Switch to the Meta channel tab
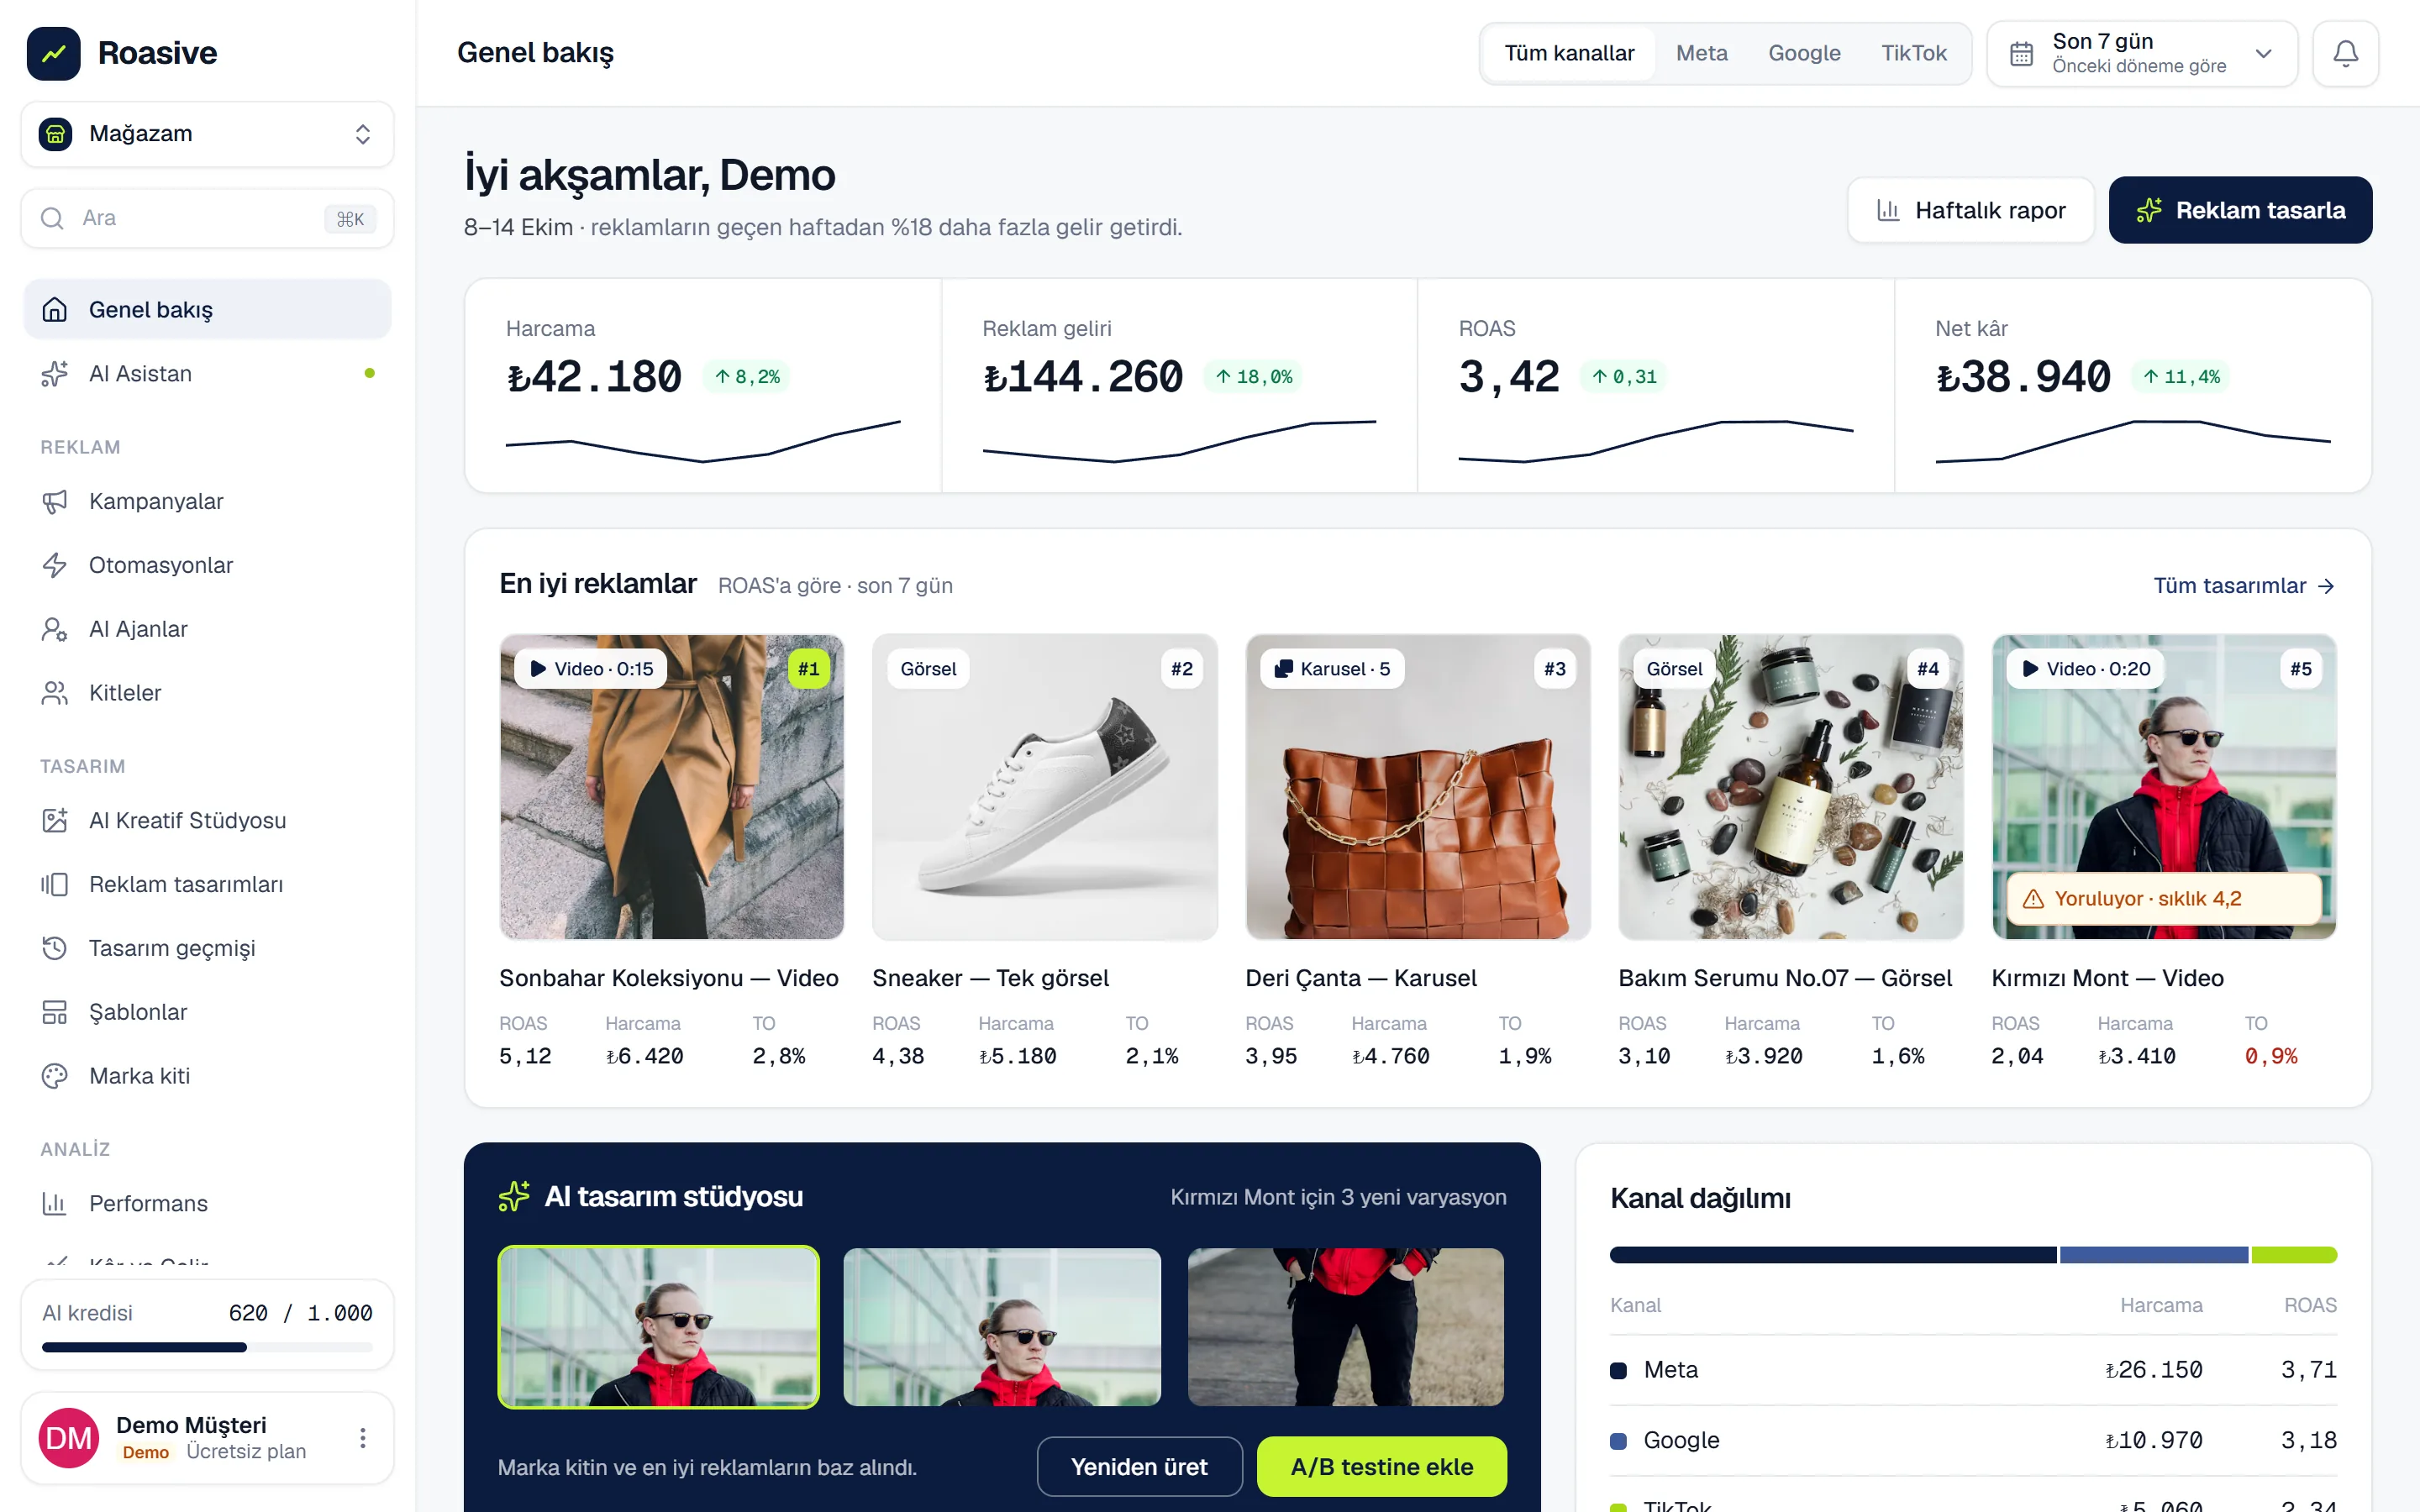 pos(1702,53)
